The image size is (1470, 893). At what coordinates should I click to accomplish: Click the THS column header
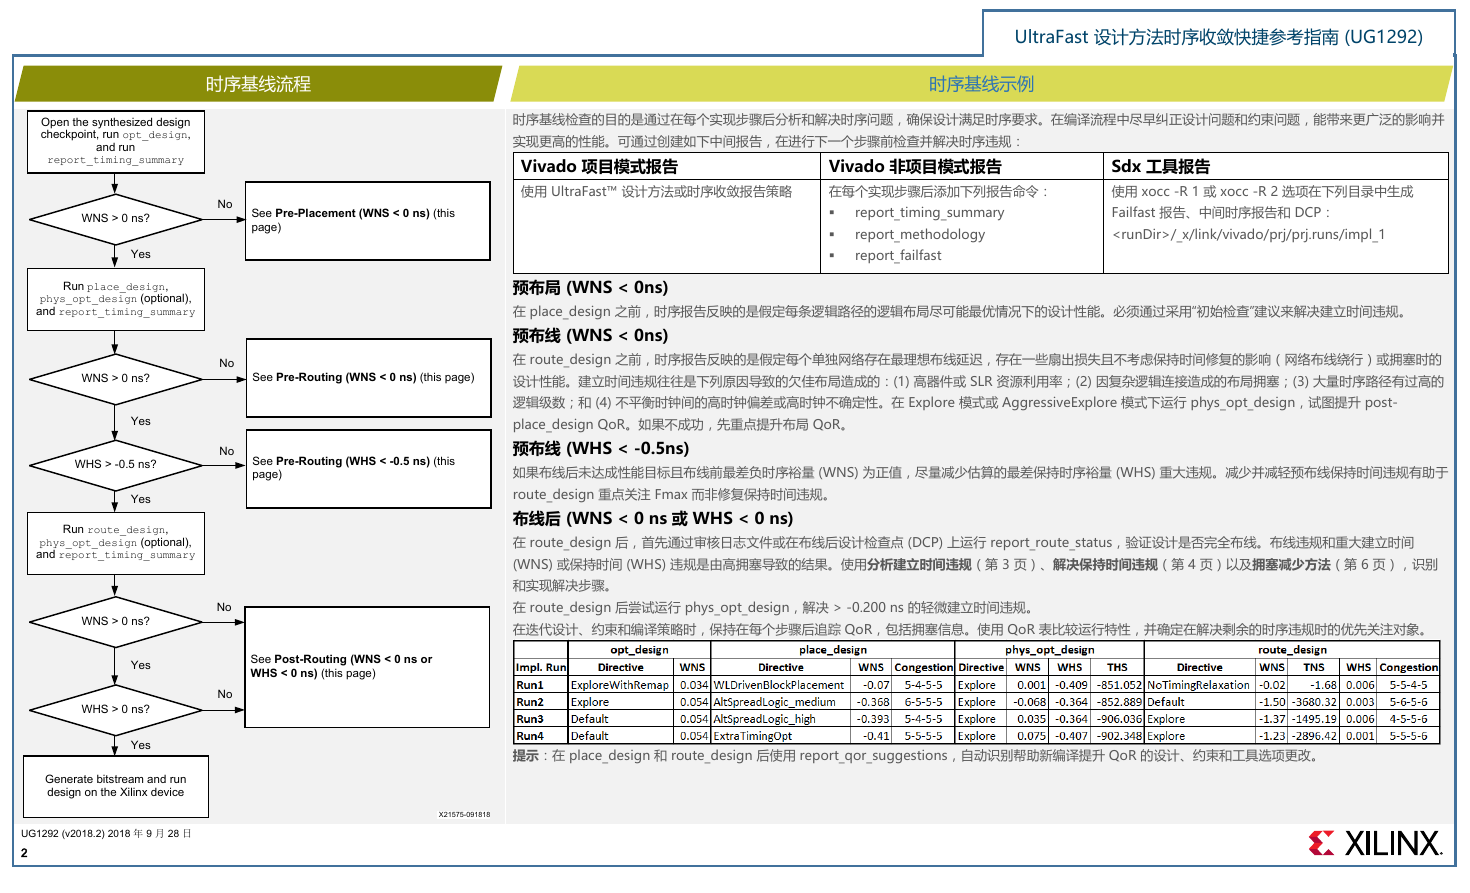1117,667
